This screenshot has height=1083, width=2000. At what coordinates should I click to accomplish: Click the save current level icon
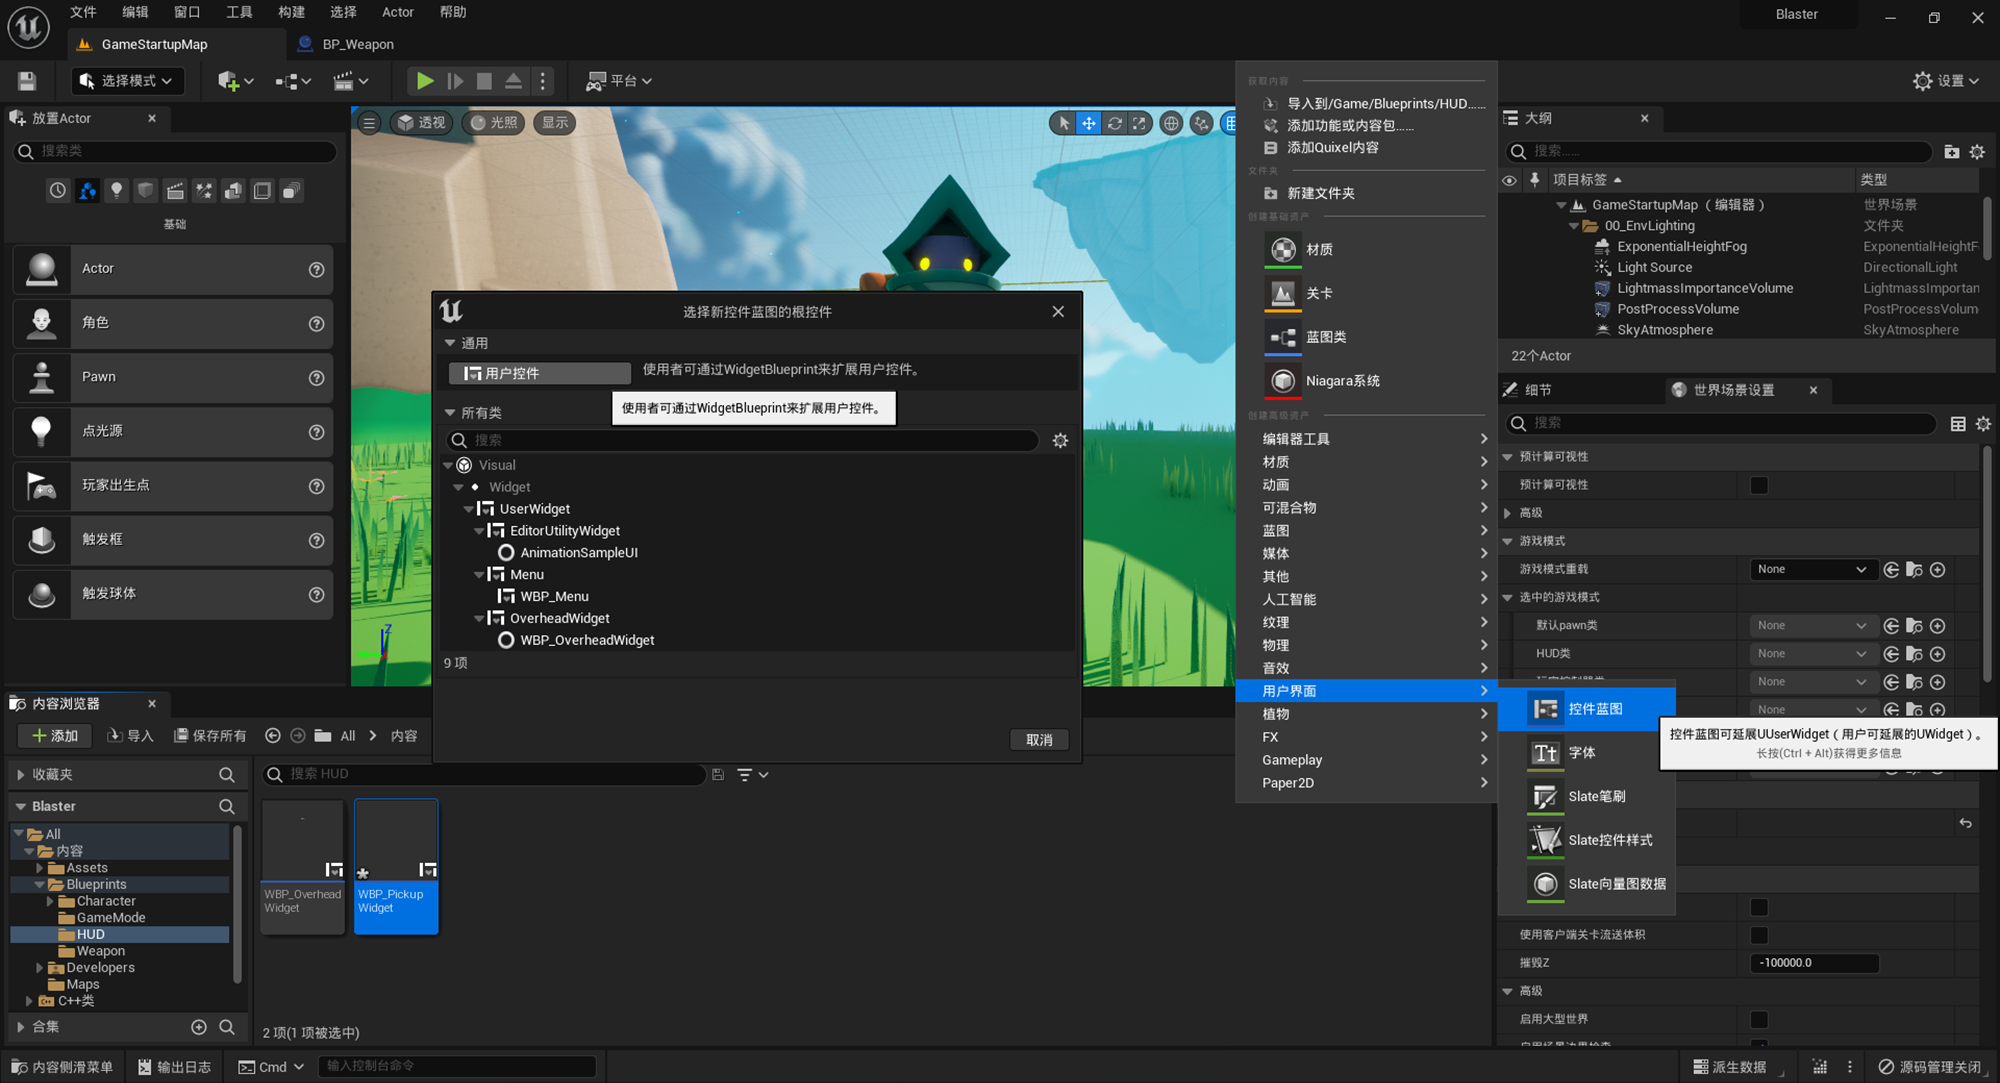(x=27, y=81)
